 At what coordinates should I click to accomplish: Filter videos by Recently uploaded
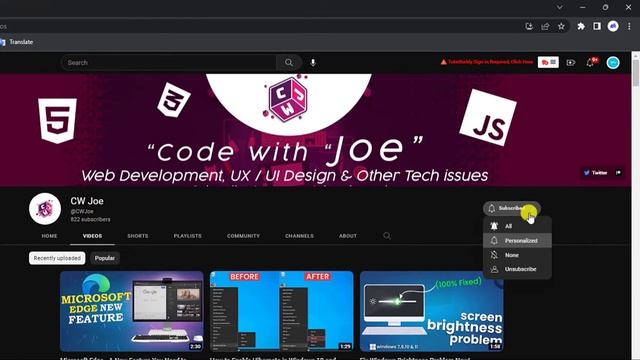(57, 258)
